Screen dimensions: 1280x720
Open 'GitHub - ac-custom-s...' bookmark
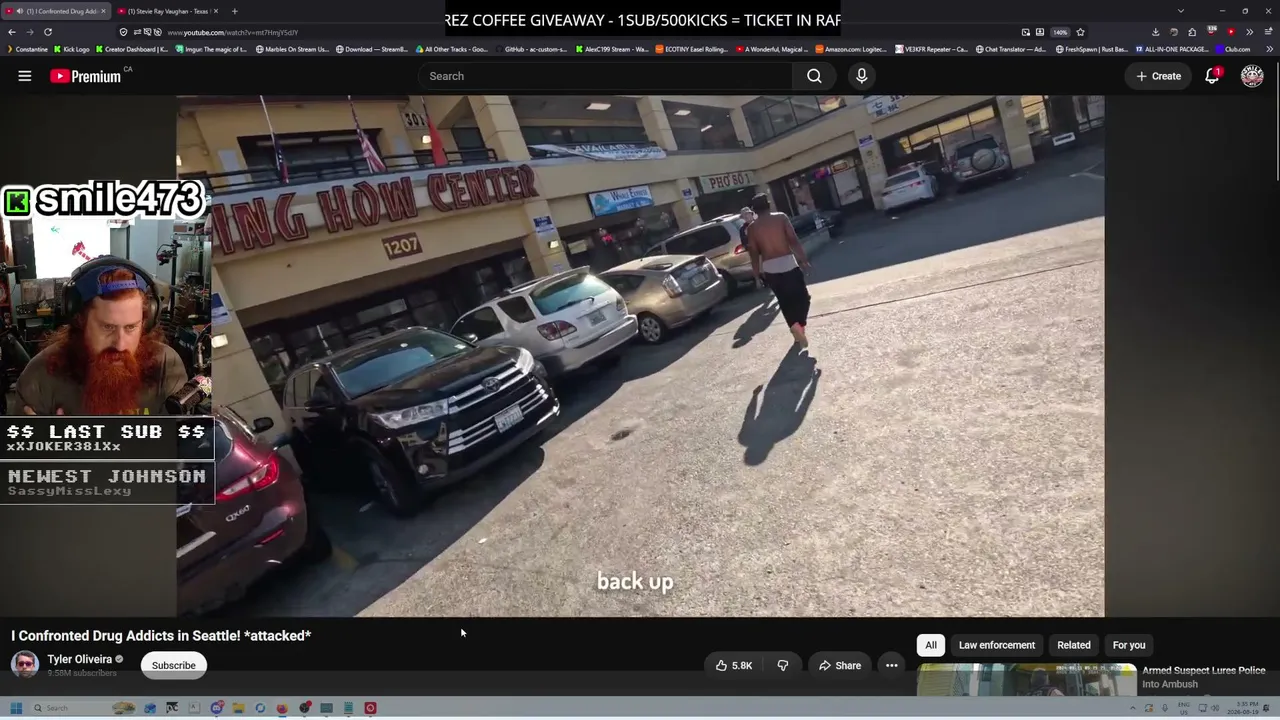(531, 49)
